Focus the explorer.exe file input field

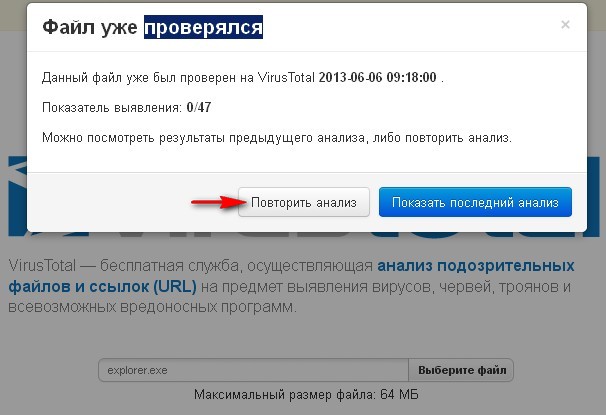coord(254,370)
